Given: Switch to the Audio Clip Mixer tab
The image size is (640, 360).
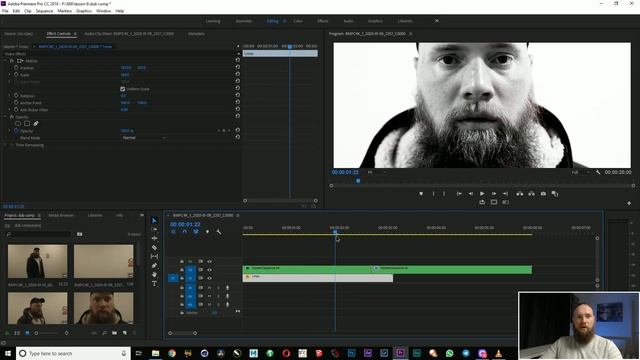Looking at the screenshot, I should 129,34.
